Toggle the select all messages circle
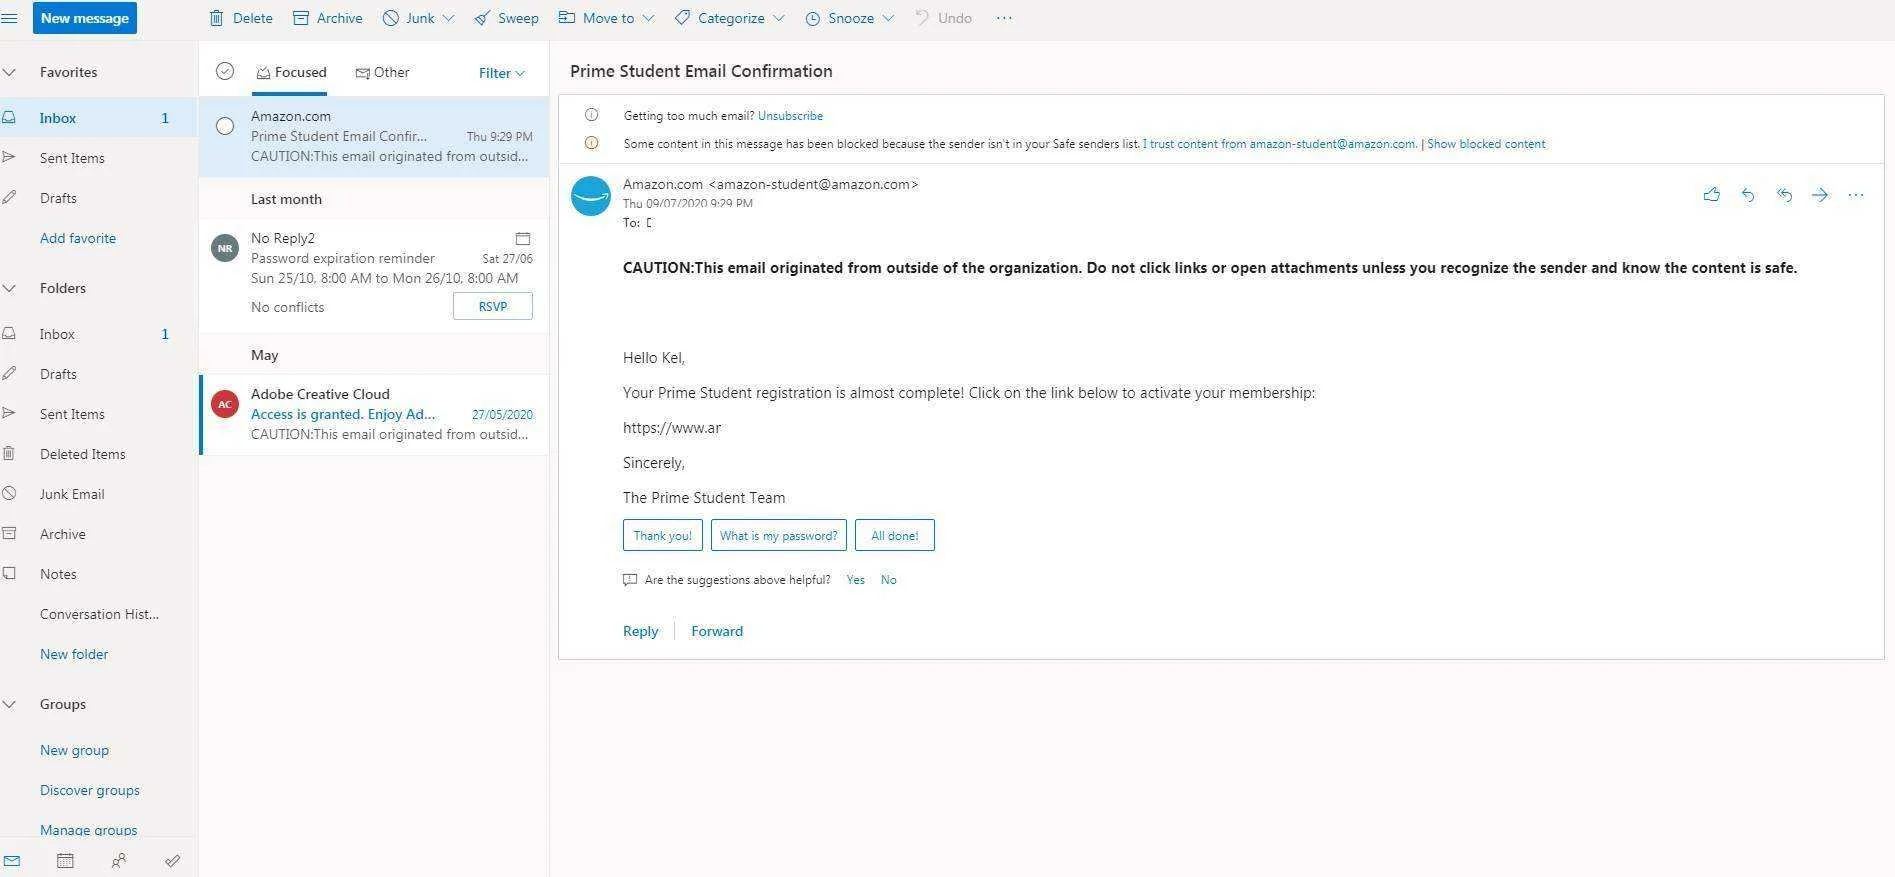 tap(225, 71)
